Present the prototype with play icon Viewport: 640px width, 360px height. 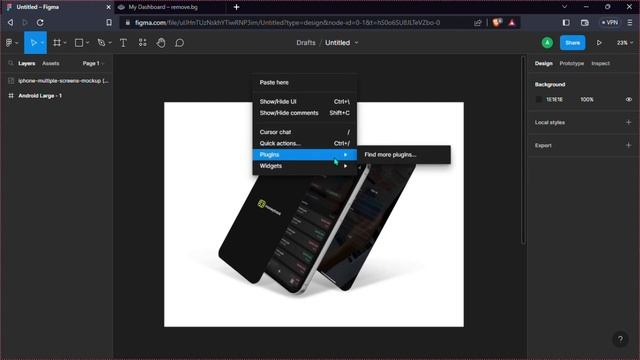pyautogui.click(x=599, y=42)
